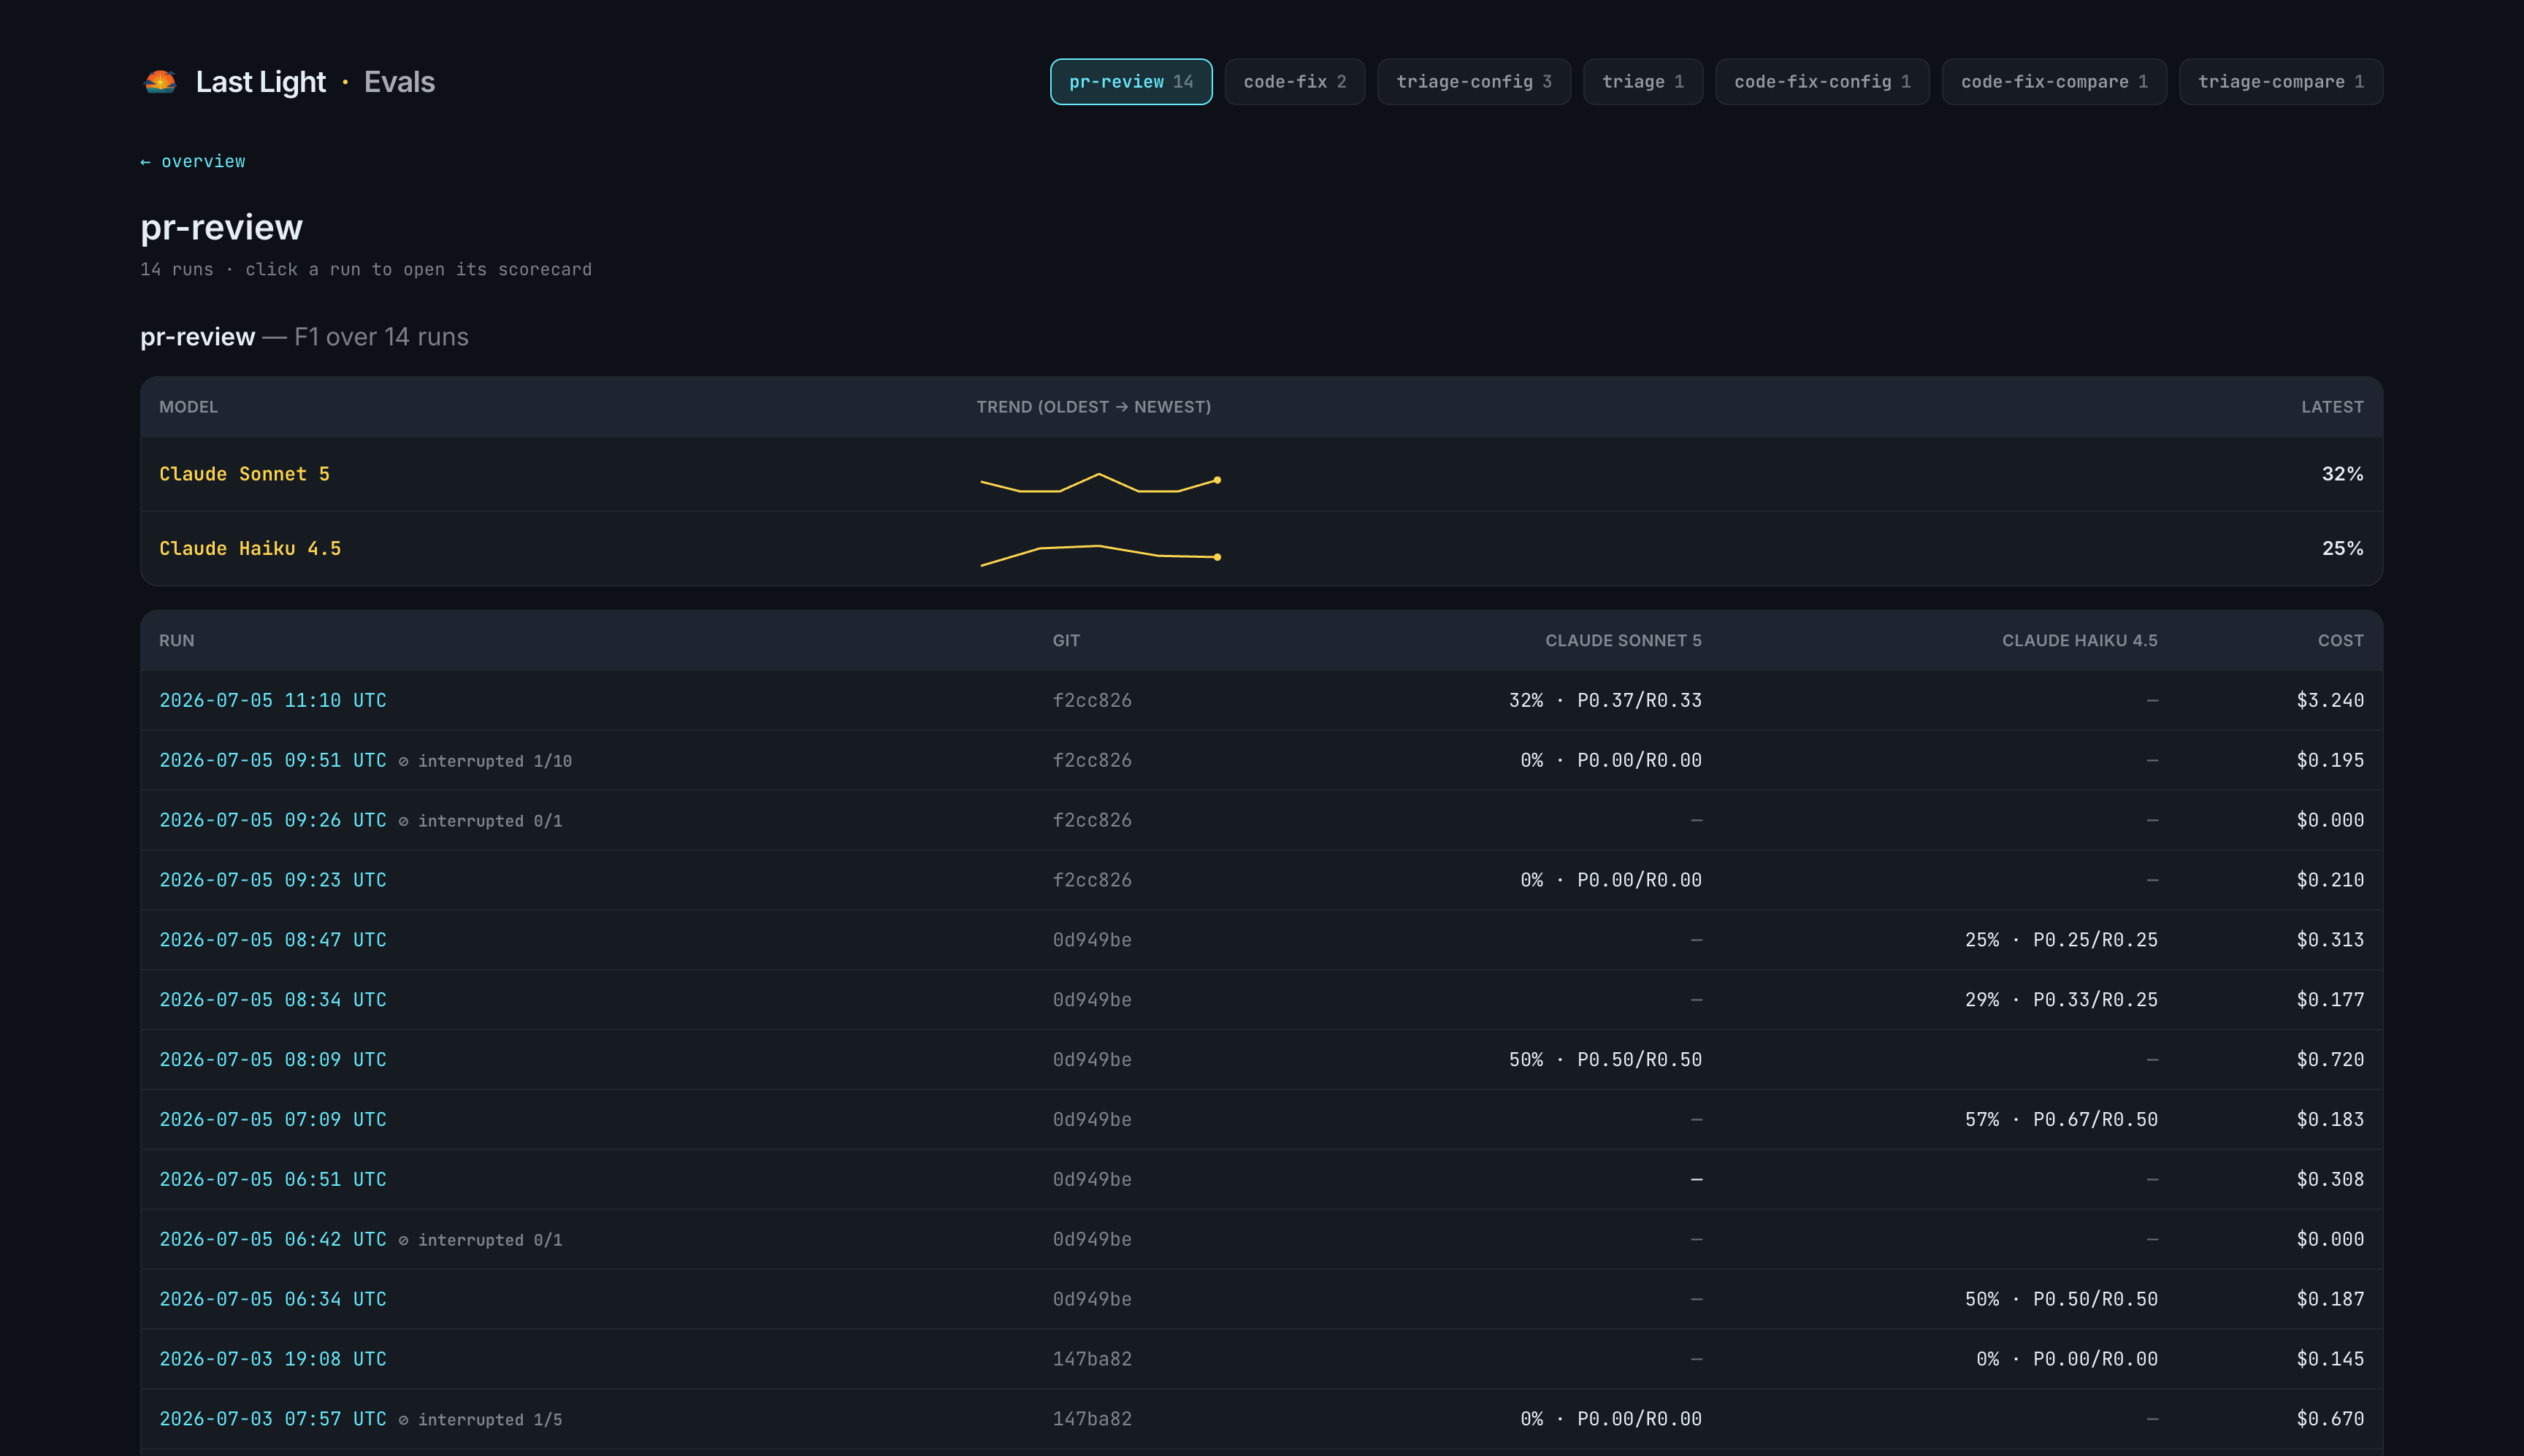
Task: Click the 25% · P0.25/R0.25 Haiku score
Action: pyautogui.click(x=2061, y=941)
